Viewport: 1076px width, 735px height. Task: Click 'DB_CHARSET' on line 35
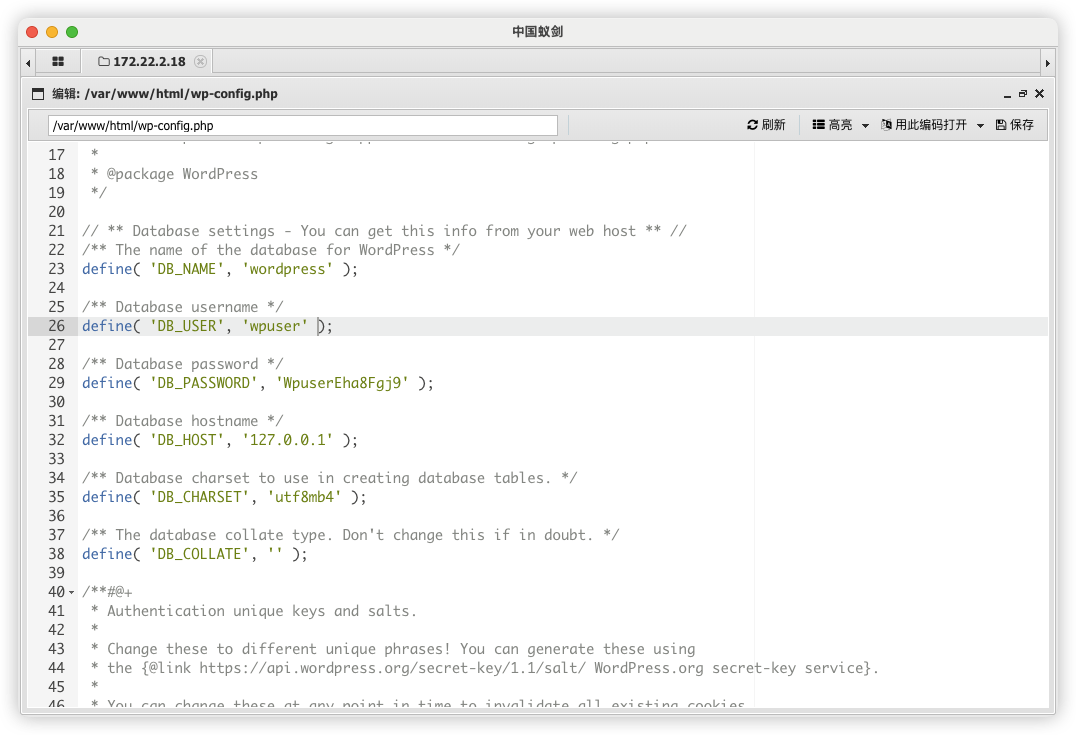click(200, 497)
